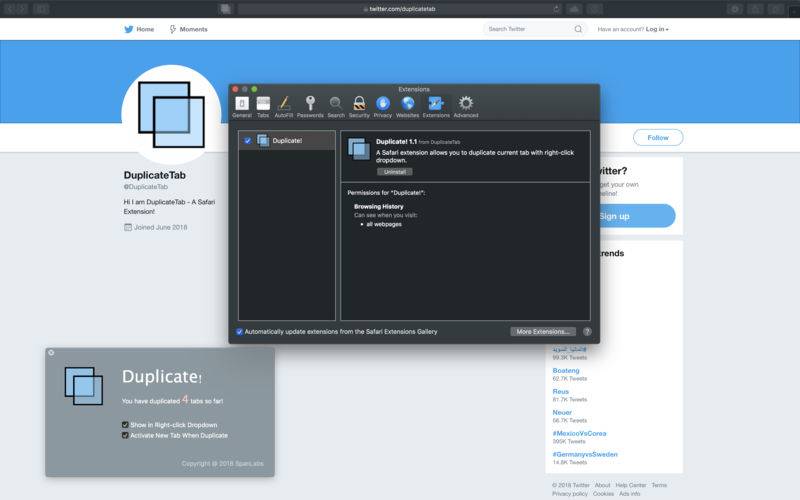Open the #GermanyvsSweden trend
This screenshot has width=800, height=500.
click(x=585, y=454)
